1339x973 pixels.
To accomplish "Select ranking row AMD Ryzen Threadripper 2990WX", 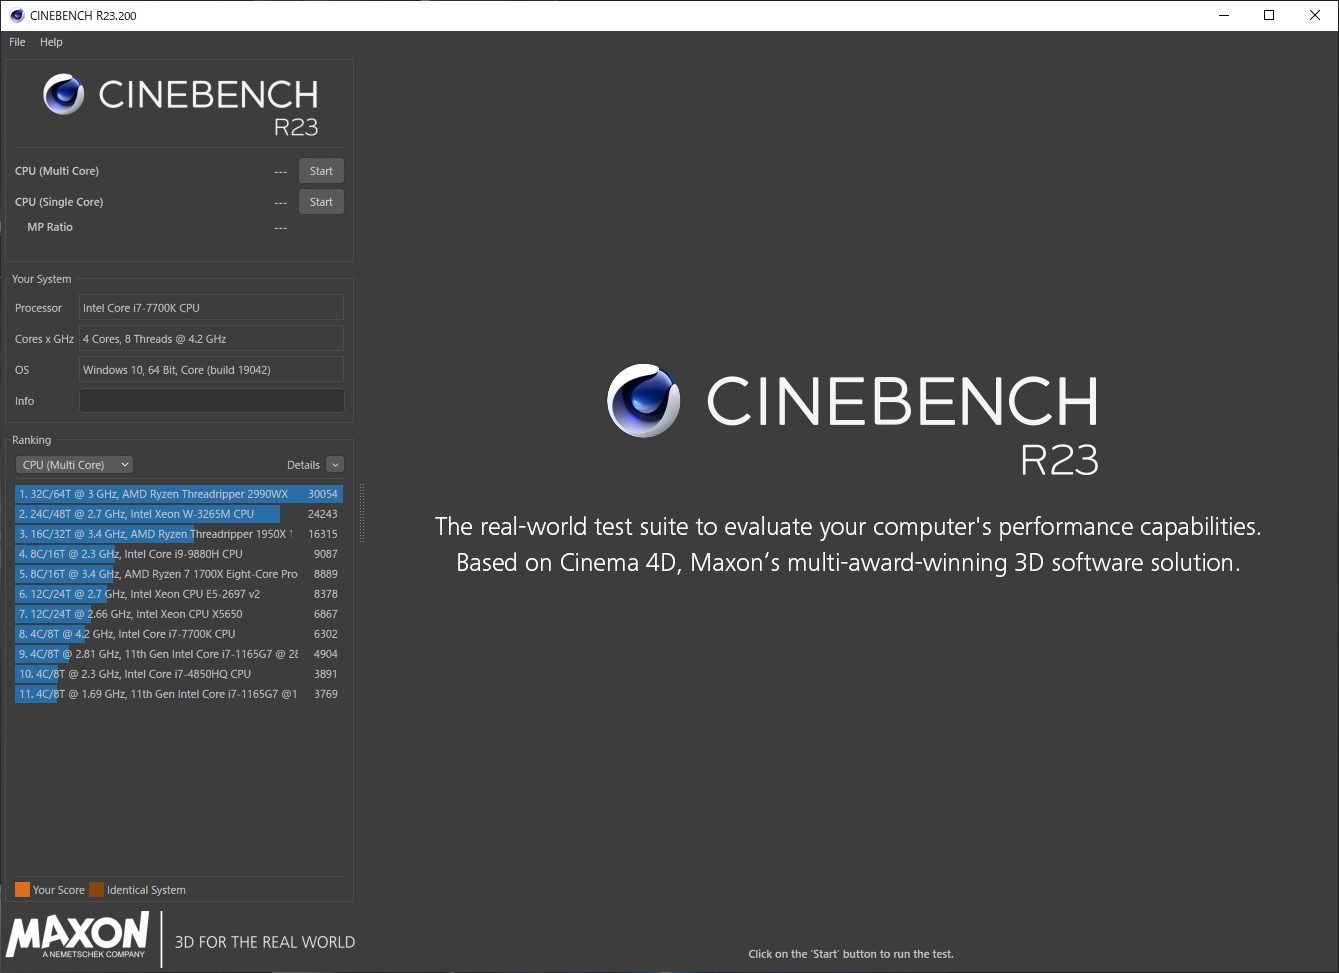I will tap(179, 494).
